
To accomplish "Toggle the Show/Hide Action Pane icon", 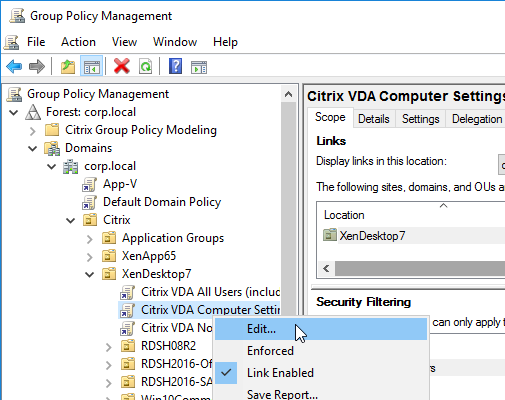I will point(199,67).
